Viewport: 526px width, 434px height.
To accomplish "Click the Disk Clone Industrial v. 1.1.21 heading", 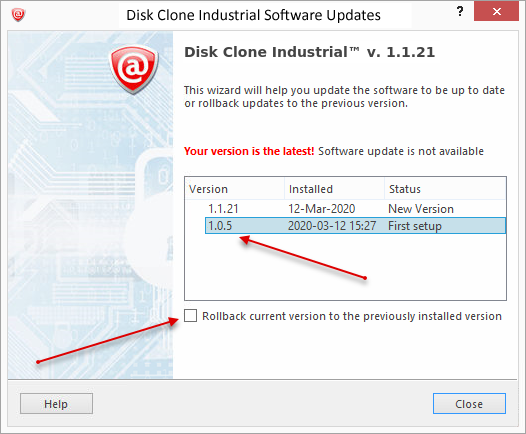I will pyautogui.click(x=309, y=52).
